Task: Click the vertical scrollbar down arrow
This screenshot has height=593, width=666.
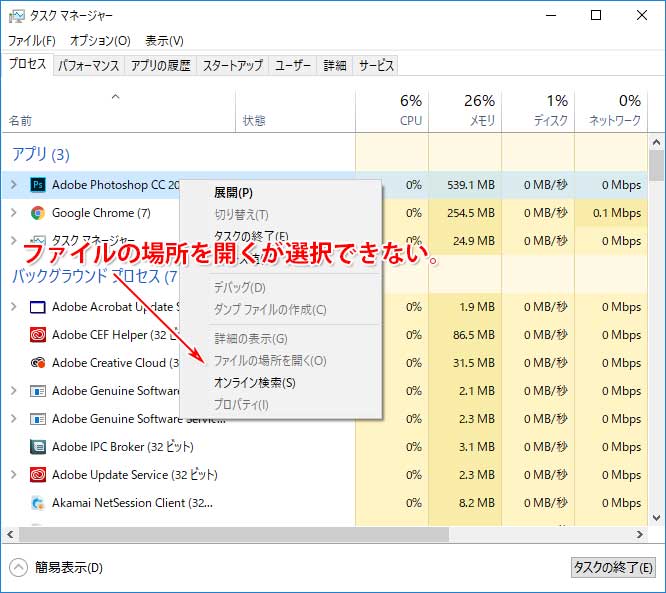Action: (x=656, y=518)
